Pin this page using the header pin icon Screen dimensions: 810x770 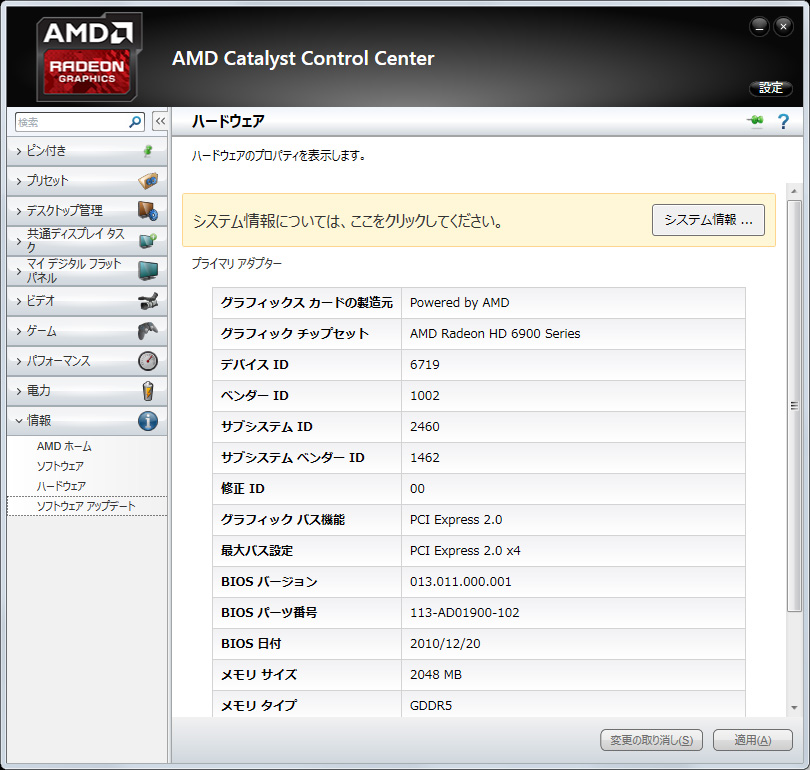coord(755,121)
